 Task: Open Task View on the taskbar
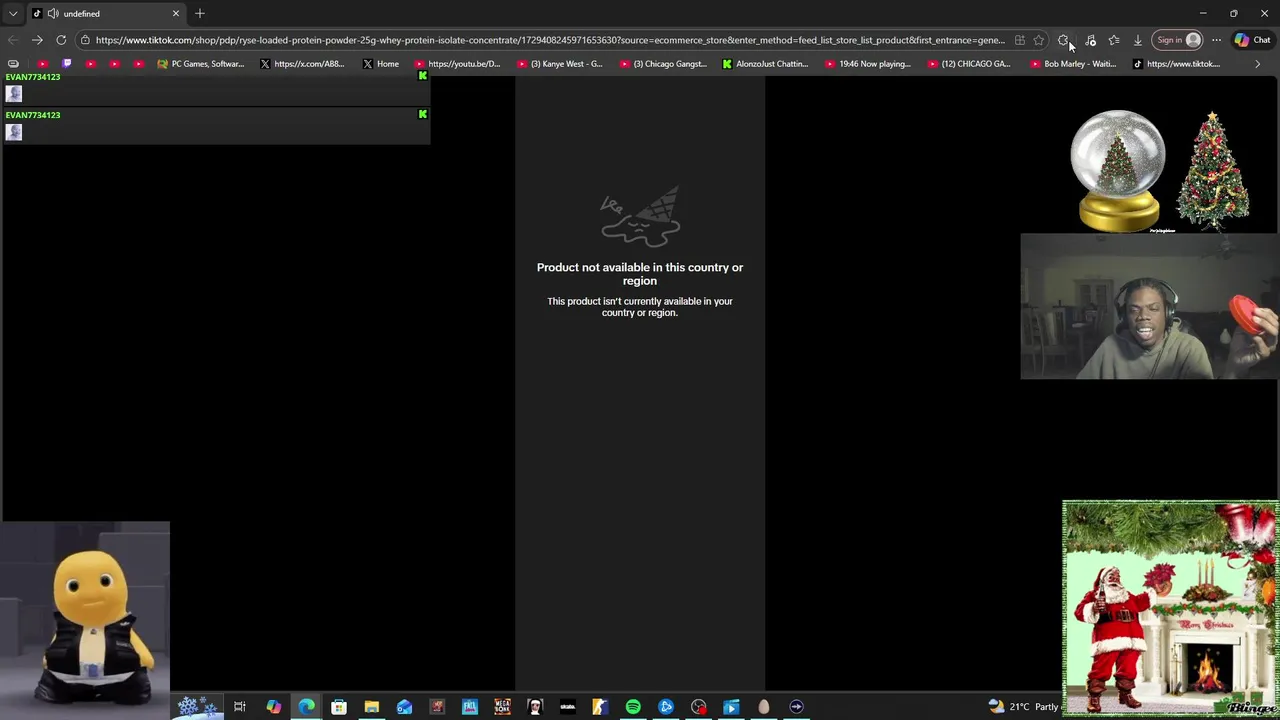click(x=240, y=707)
